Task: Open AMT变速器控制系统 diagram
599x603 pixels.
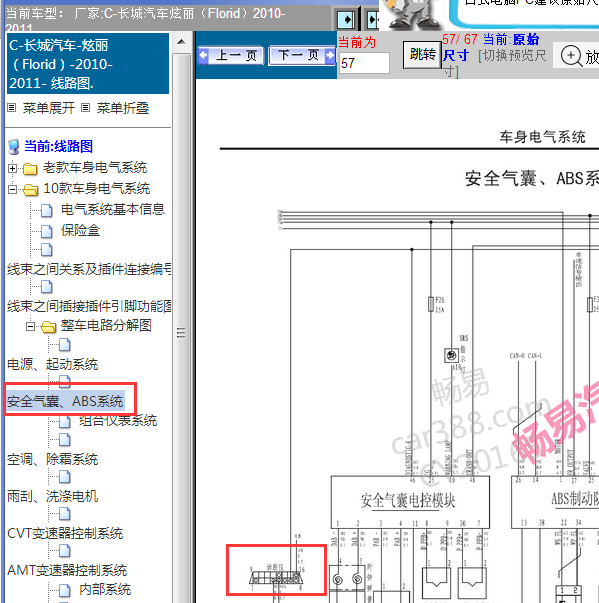Action: [67, 570]
